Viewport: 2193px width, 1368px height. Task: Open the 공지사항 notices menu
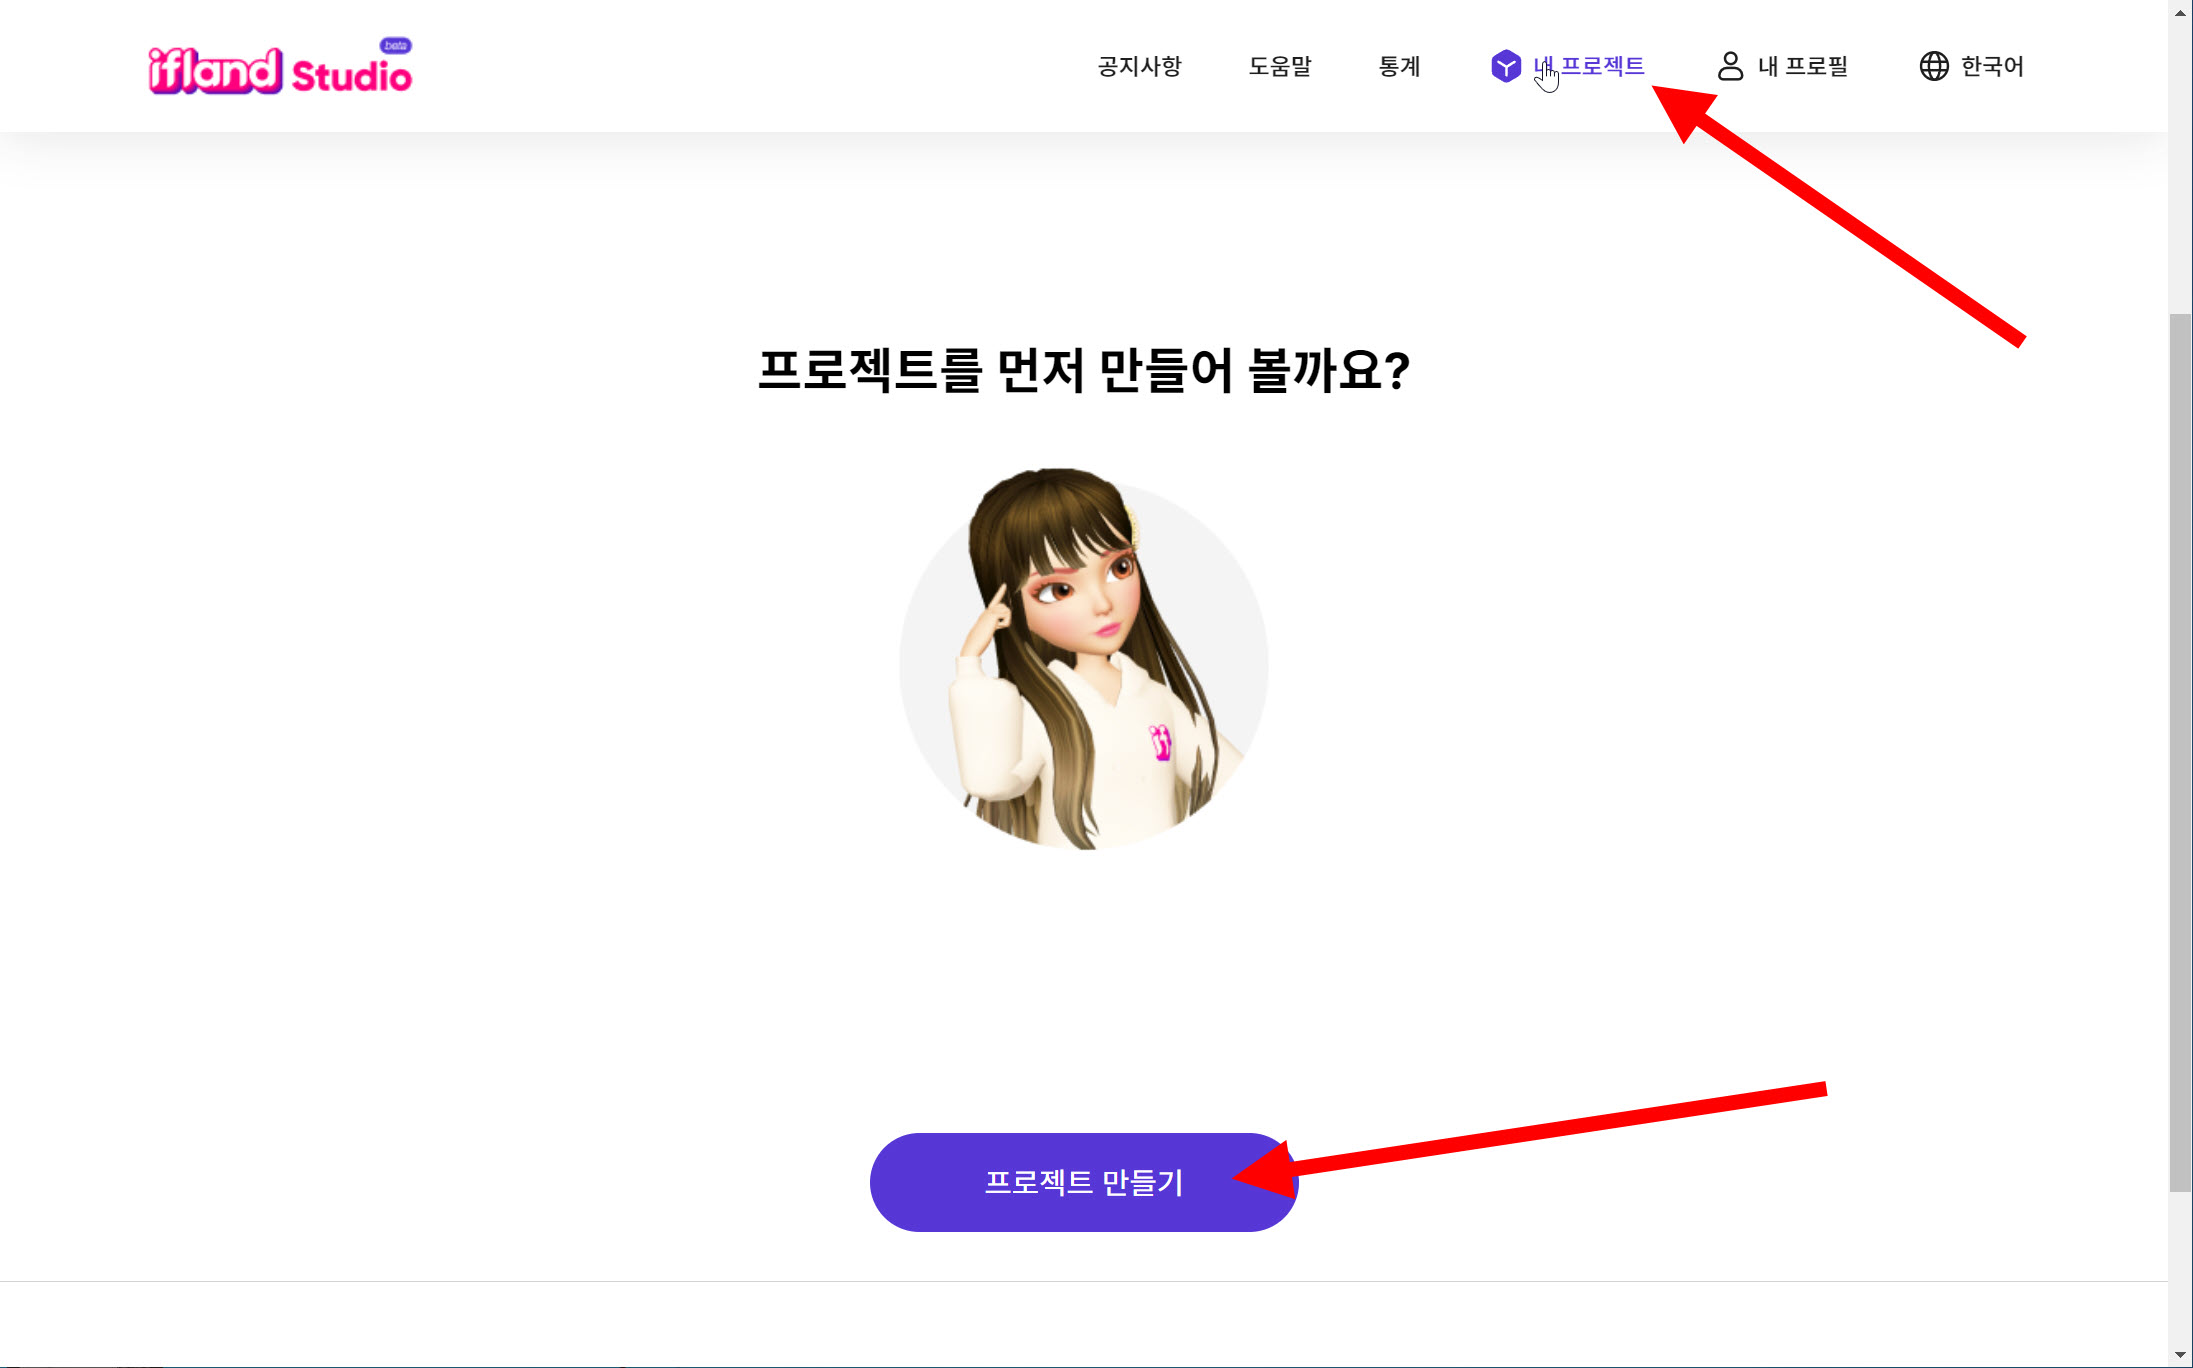click(x=1139, y=66)
